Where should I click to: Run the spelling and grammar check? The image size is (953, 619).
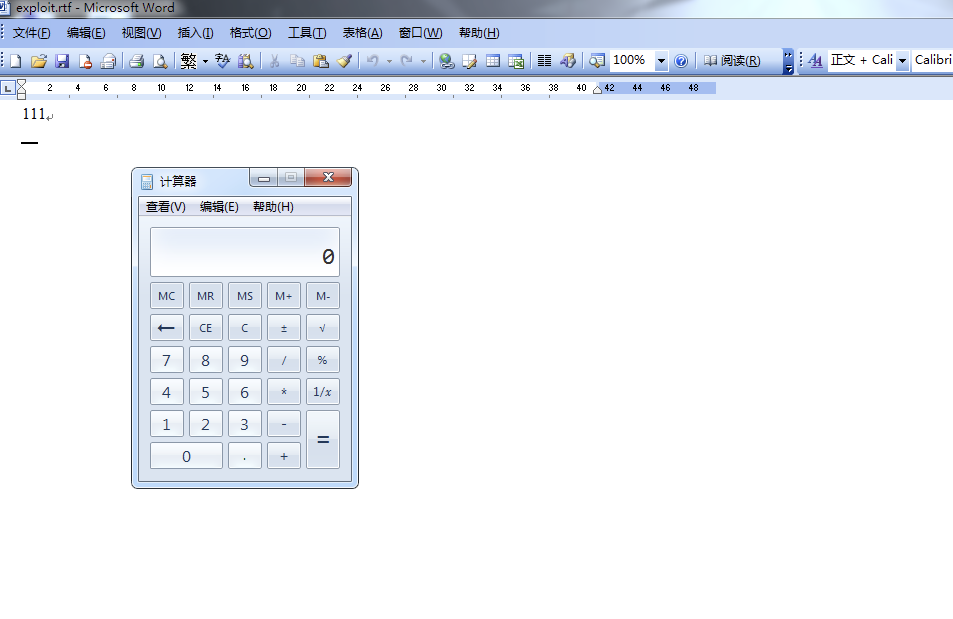tap(222, 61)
